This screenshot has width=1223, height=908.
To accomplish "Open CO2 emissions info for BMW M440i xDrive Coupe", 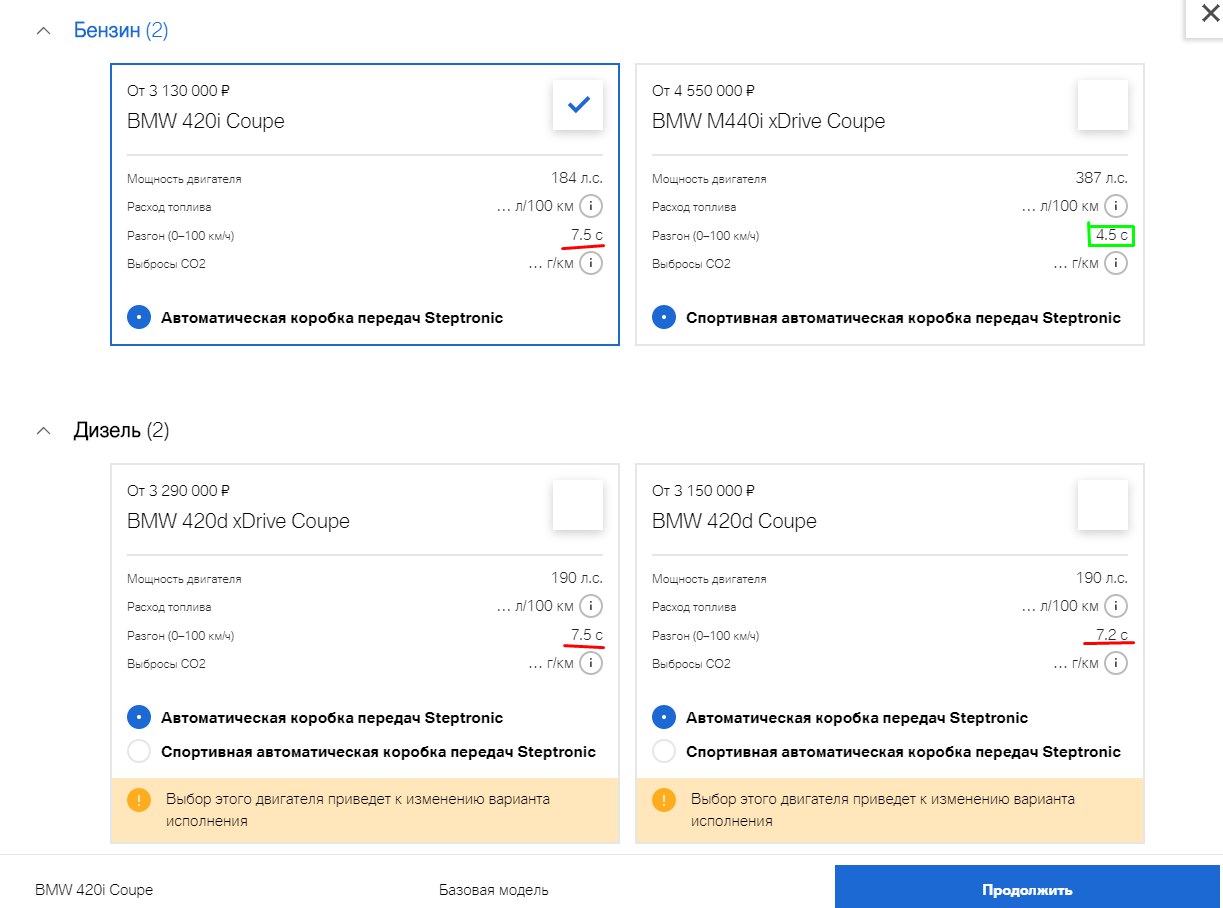I will tap(1116, 264).
